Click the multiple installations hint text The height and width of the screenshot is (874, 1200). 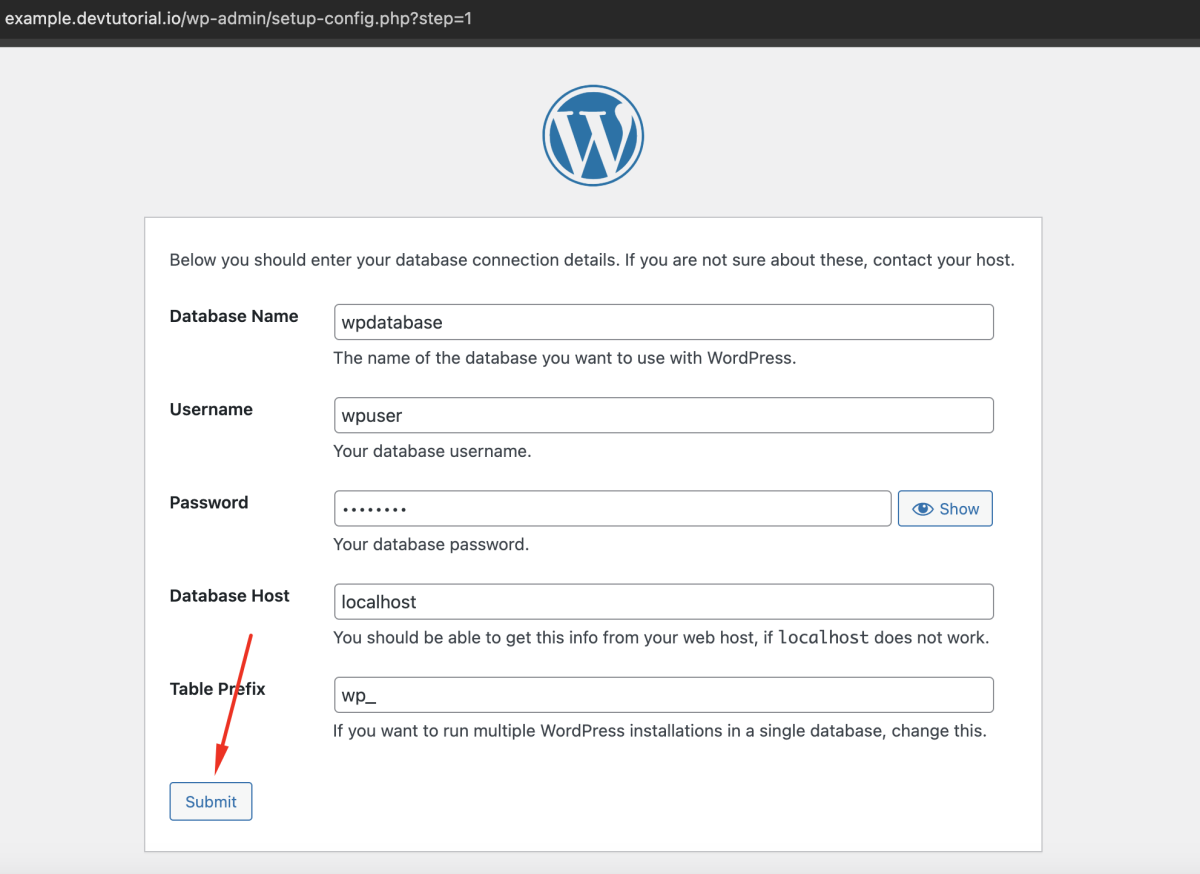(660, 731)
